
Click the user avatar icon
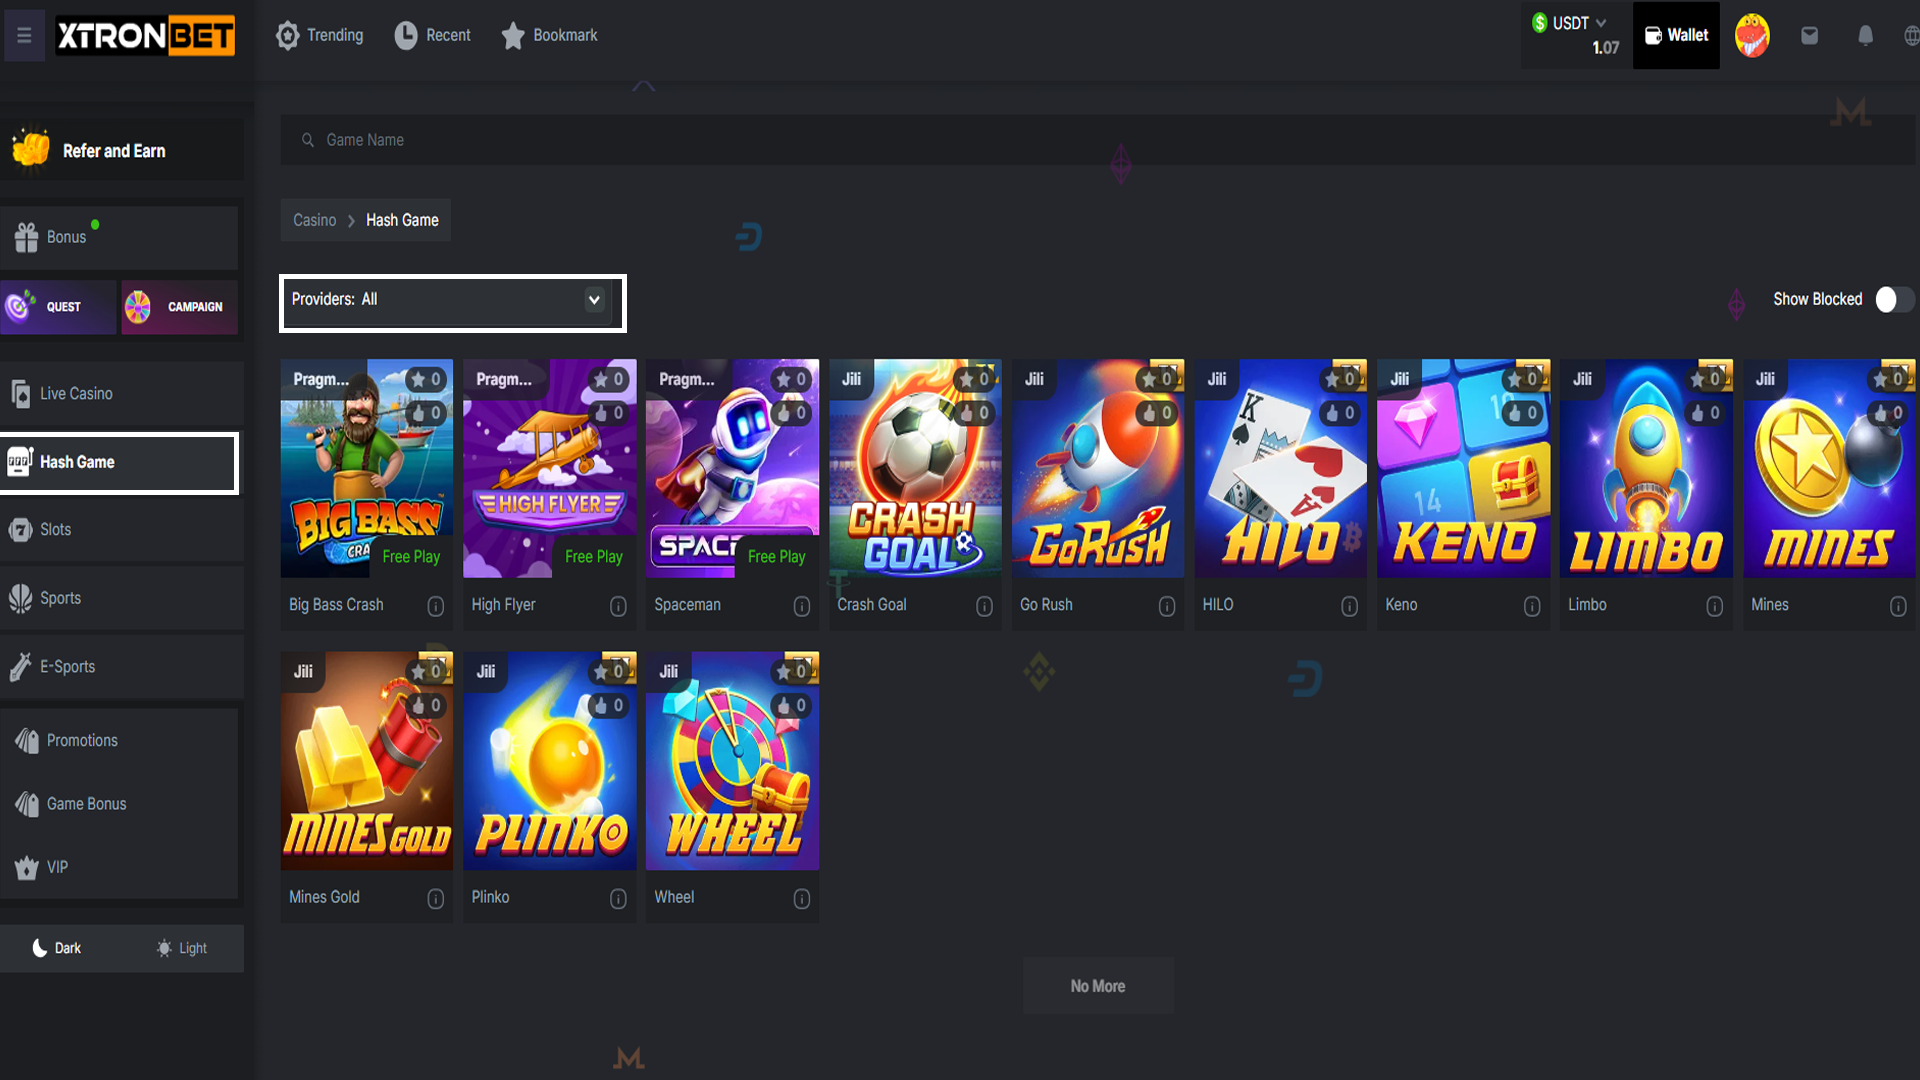pos(1752,36)
